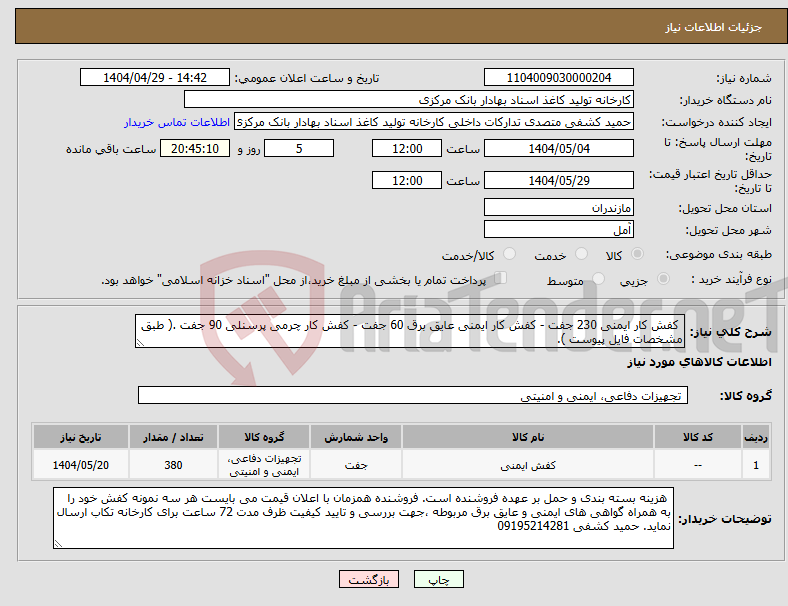Viewport: 788px width, 606px height.
Task: Click the buyer organization name field
Action: 409,99
